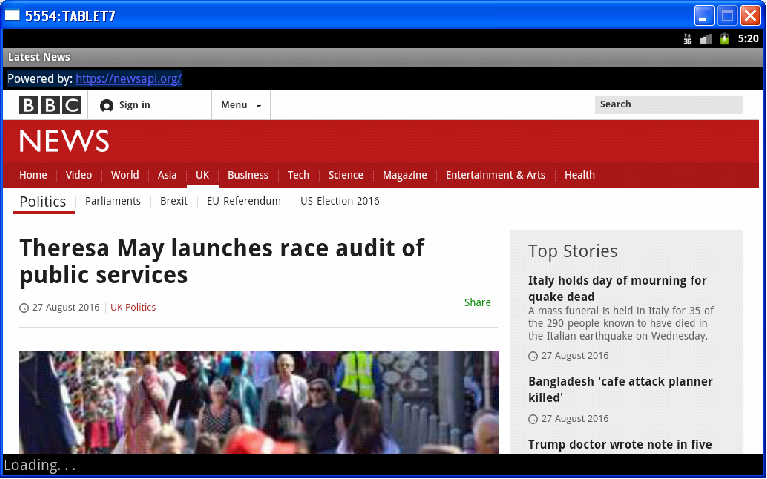Image resolution: width=767 pixels, height=479 pixels.
Task: Open the UK Politics category link
Action: click(x=133, y=308)
